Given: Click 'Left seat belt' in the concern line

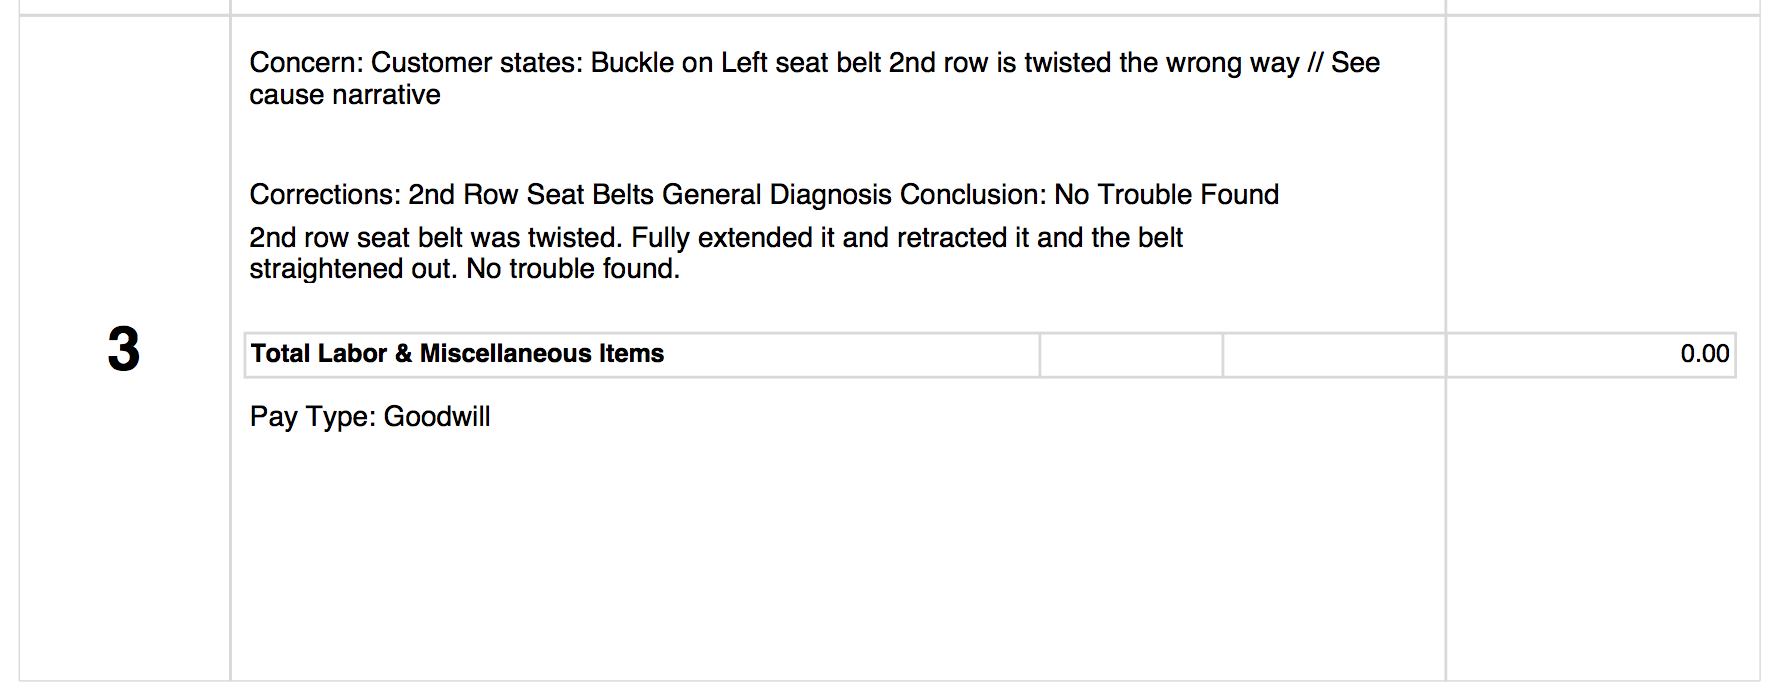Looking at the screenshot, I should (x=801, y=63).
